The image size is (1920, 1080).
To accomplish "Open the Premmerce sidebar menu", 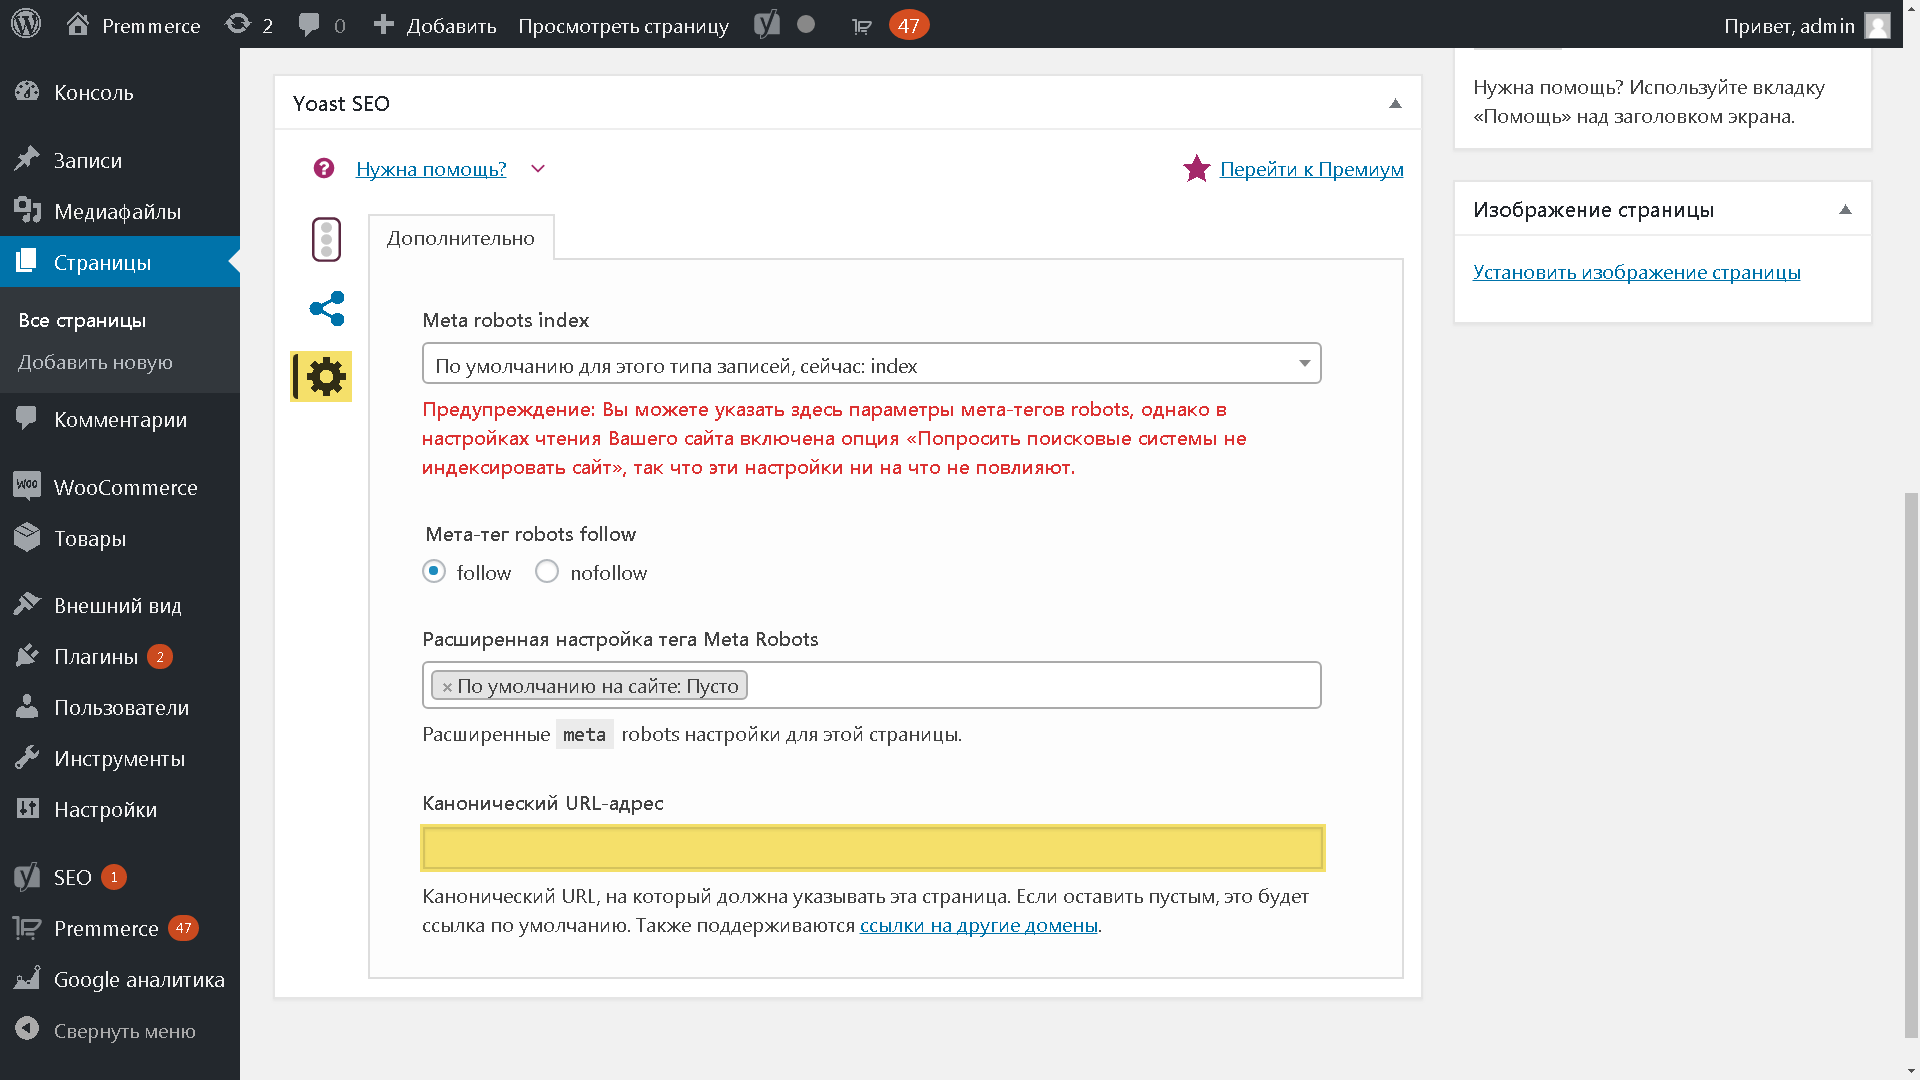I will click(x=120, y=928).
